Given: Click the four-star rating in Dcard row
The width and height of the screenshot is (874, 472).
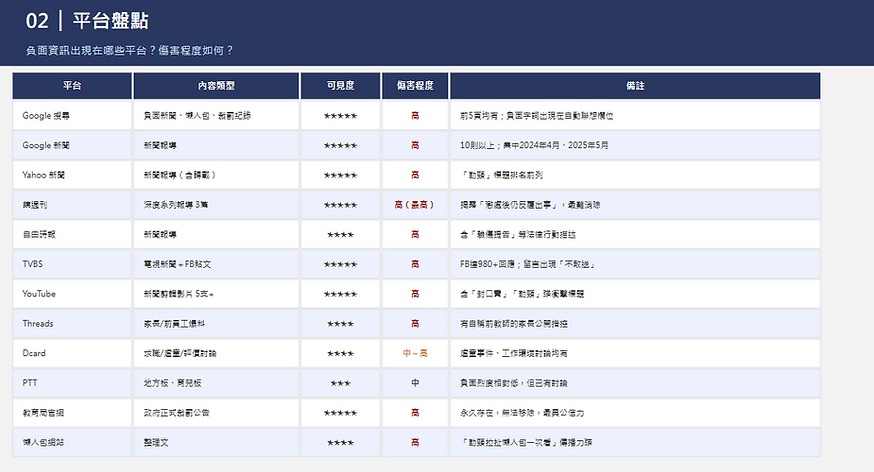Looking at the screenshot, I should (x=341, y=354).
